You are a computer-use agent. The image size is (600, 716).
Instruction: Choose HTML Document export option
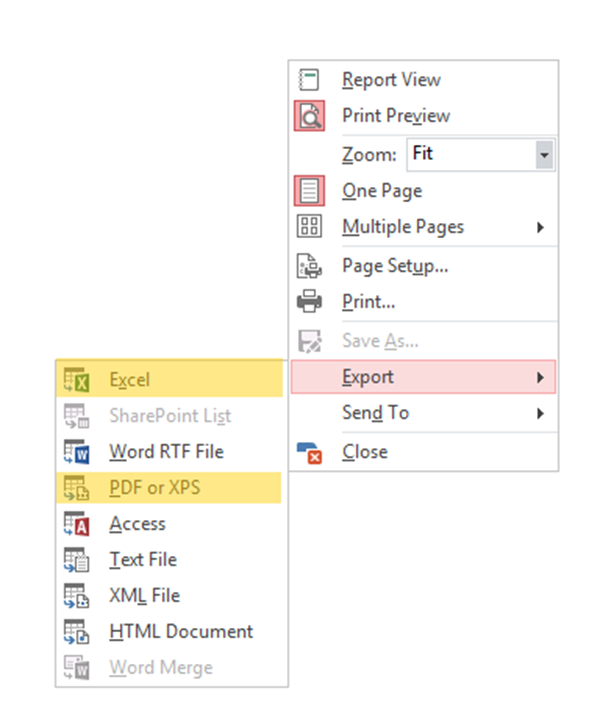pos(181,632)
